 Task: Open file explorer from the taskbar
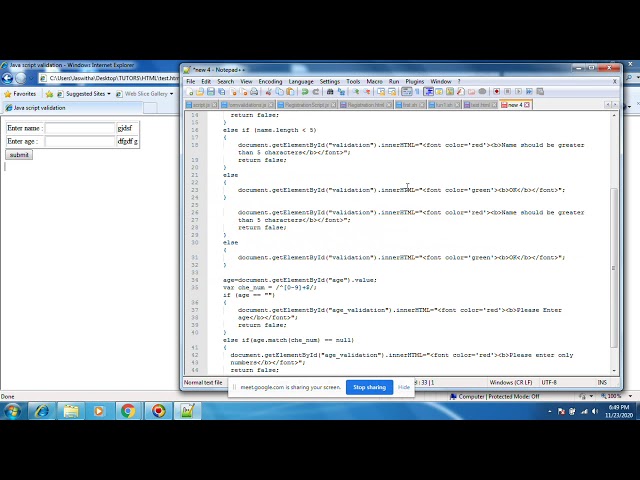click(x=71, y=411)
